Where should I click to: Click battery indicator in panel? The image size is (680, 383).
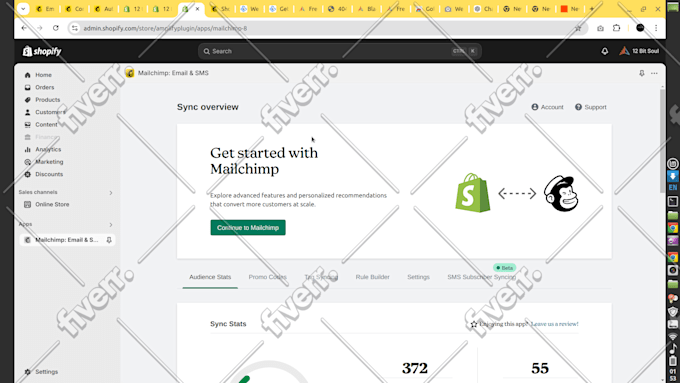point(673,361)
